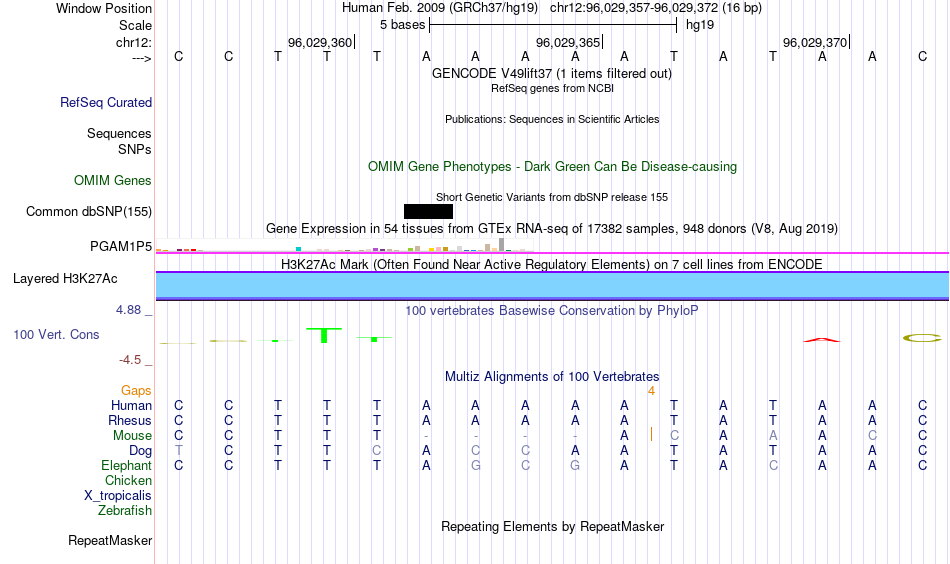Click the -4.5 PhyloP lower limit

point(130,360)
